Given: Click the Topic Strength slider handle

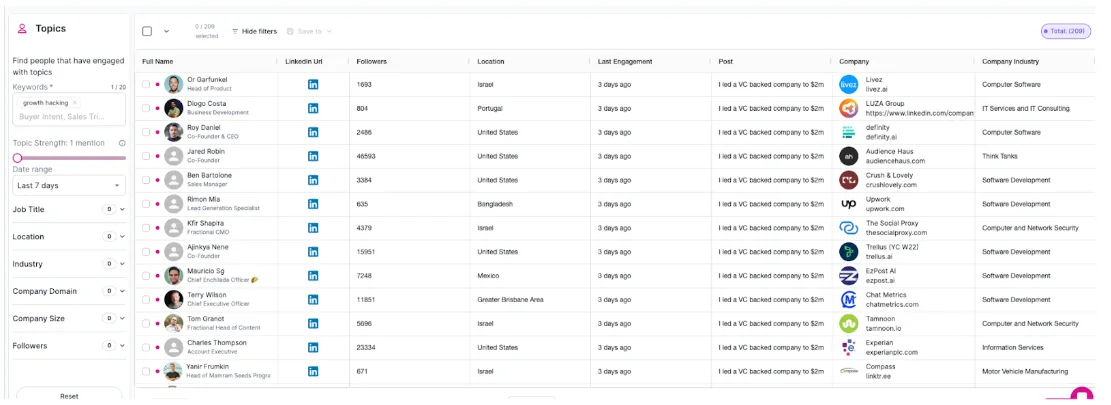Looking at the screenshot, I should pyautogui.click(x=17, y=158).
